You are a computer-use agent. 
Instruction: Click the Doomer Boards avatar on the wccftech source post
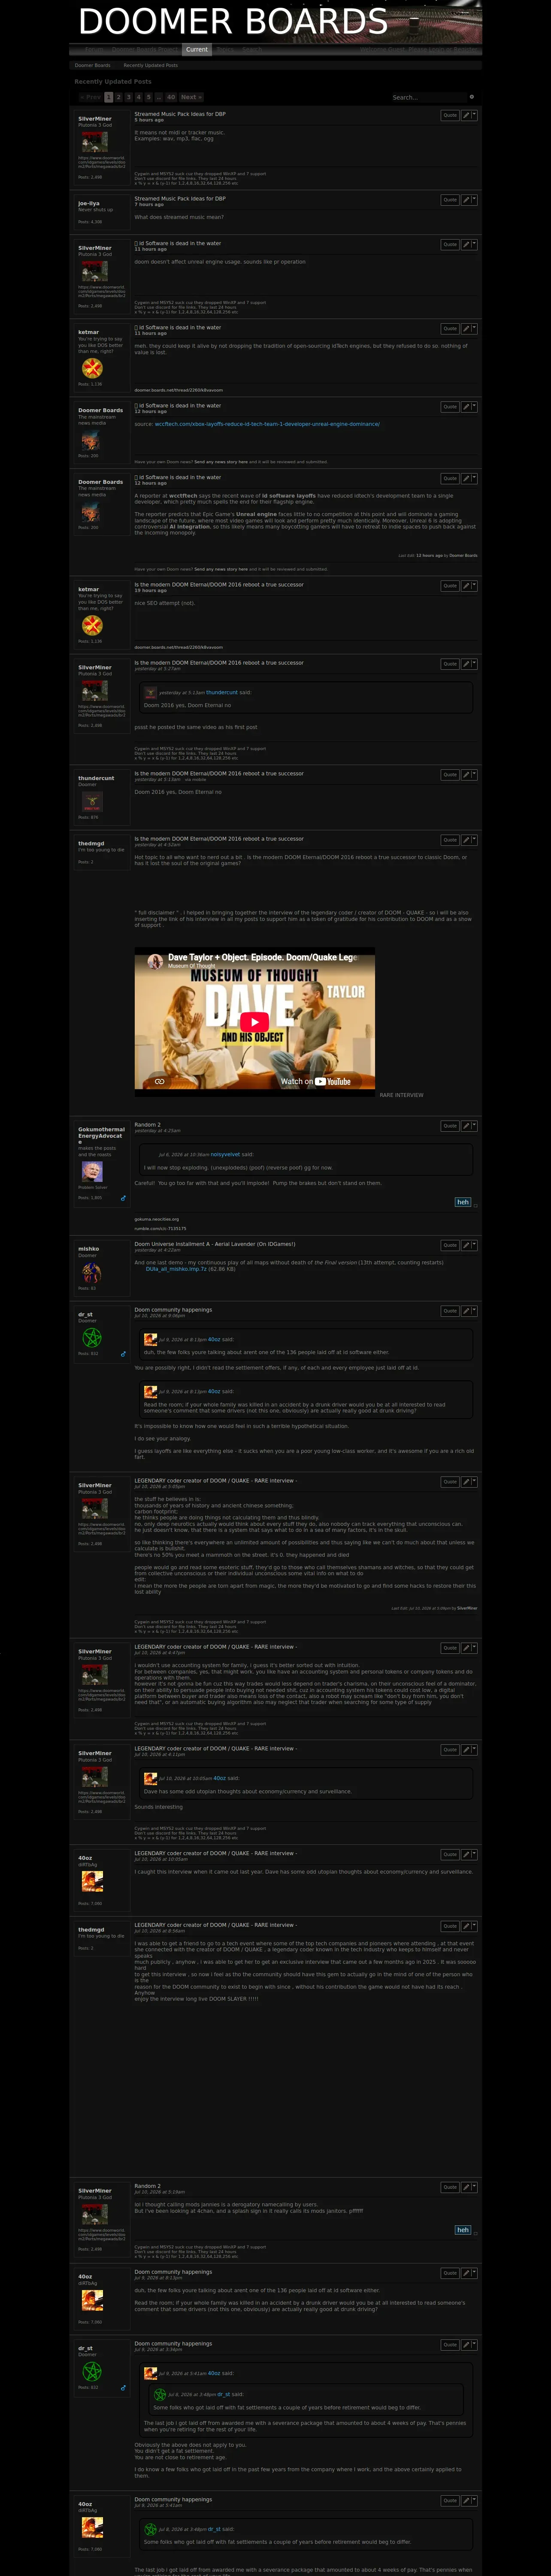90,441
